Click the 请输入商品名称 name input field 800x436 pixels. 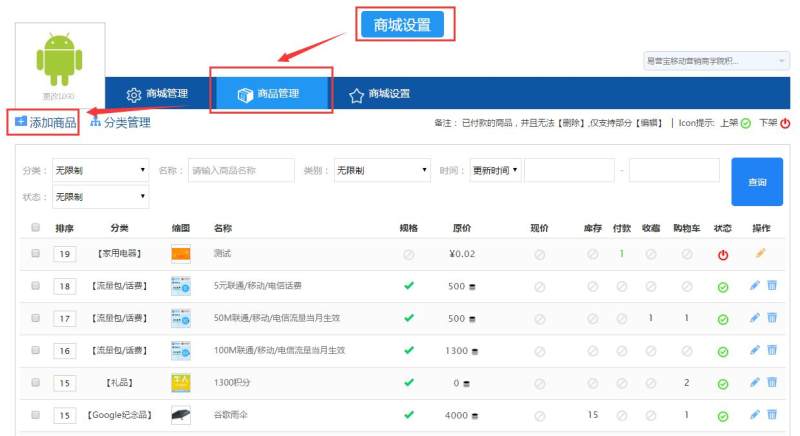coord(240,171)
